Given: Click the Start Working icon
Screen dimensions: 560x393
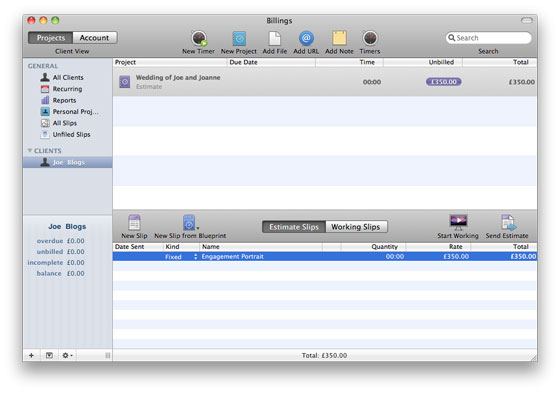Looking at the screenshot, I should pos(458,222).
